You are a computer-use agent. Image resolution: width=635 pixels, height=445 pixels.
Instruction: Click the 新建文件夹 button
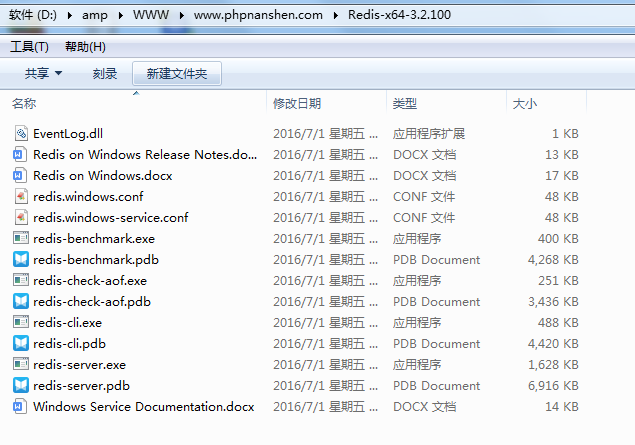pyautogui.click(x=177, y=74)
